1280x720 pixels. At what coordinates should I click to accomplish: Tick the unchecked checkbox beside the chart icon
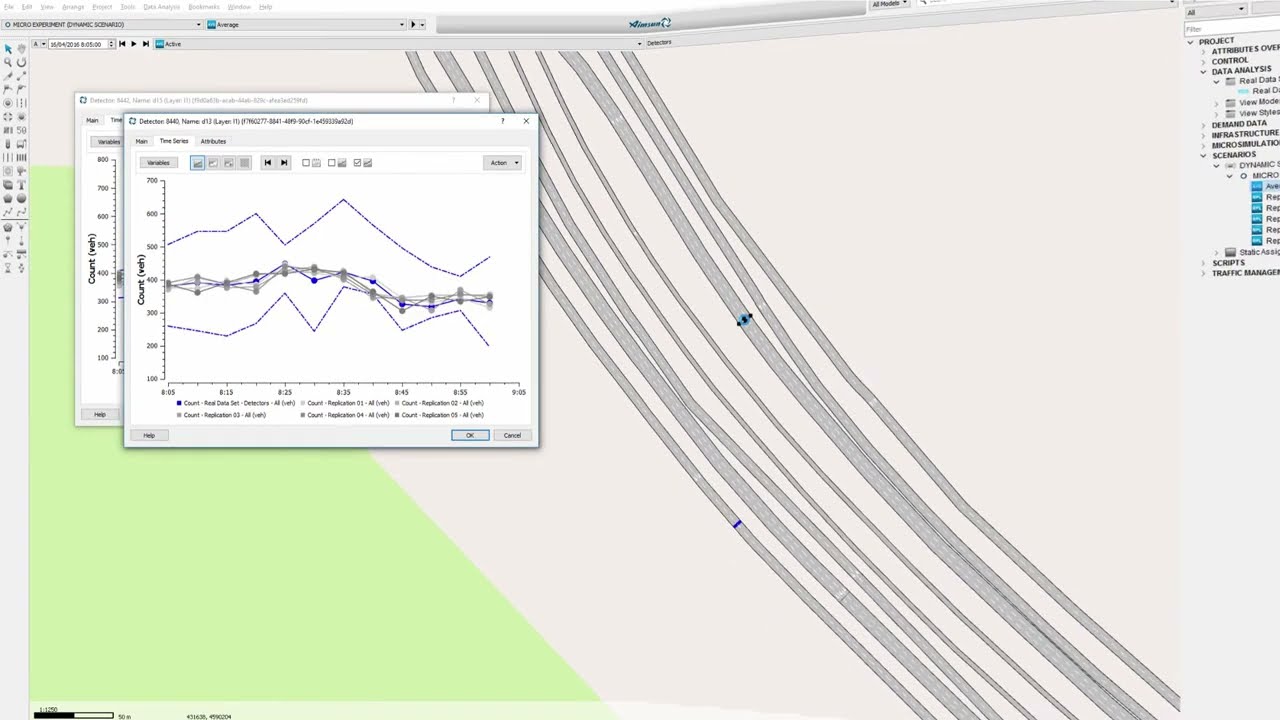pyautogui.click(x=331, y=162)
